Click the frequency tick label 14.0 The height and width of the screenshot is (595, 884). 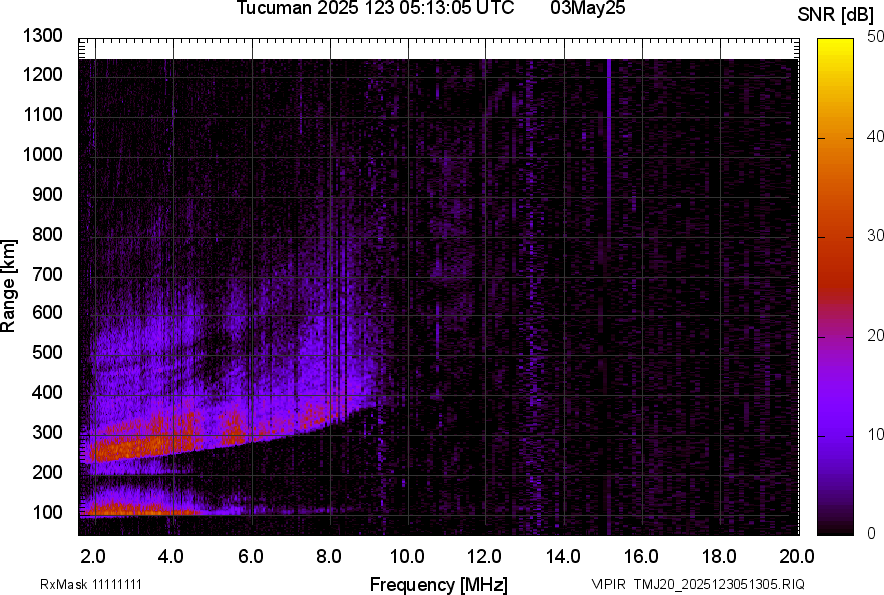pyautogui.click(x=563, y=557)
